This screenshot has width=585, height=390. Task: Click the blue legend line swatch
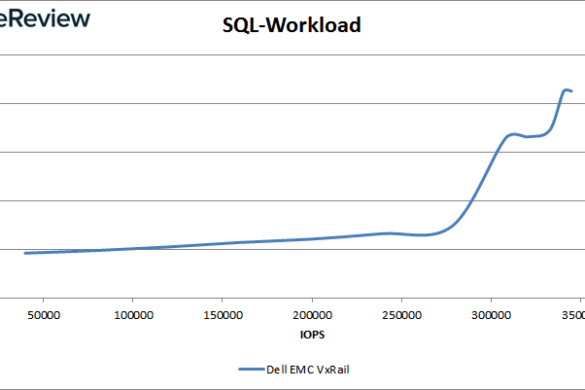pos(251,369)
